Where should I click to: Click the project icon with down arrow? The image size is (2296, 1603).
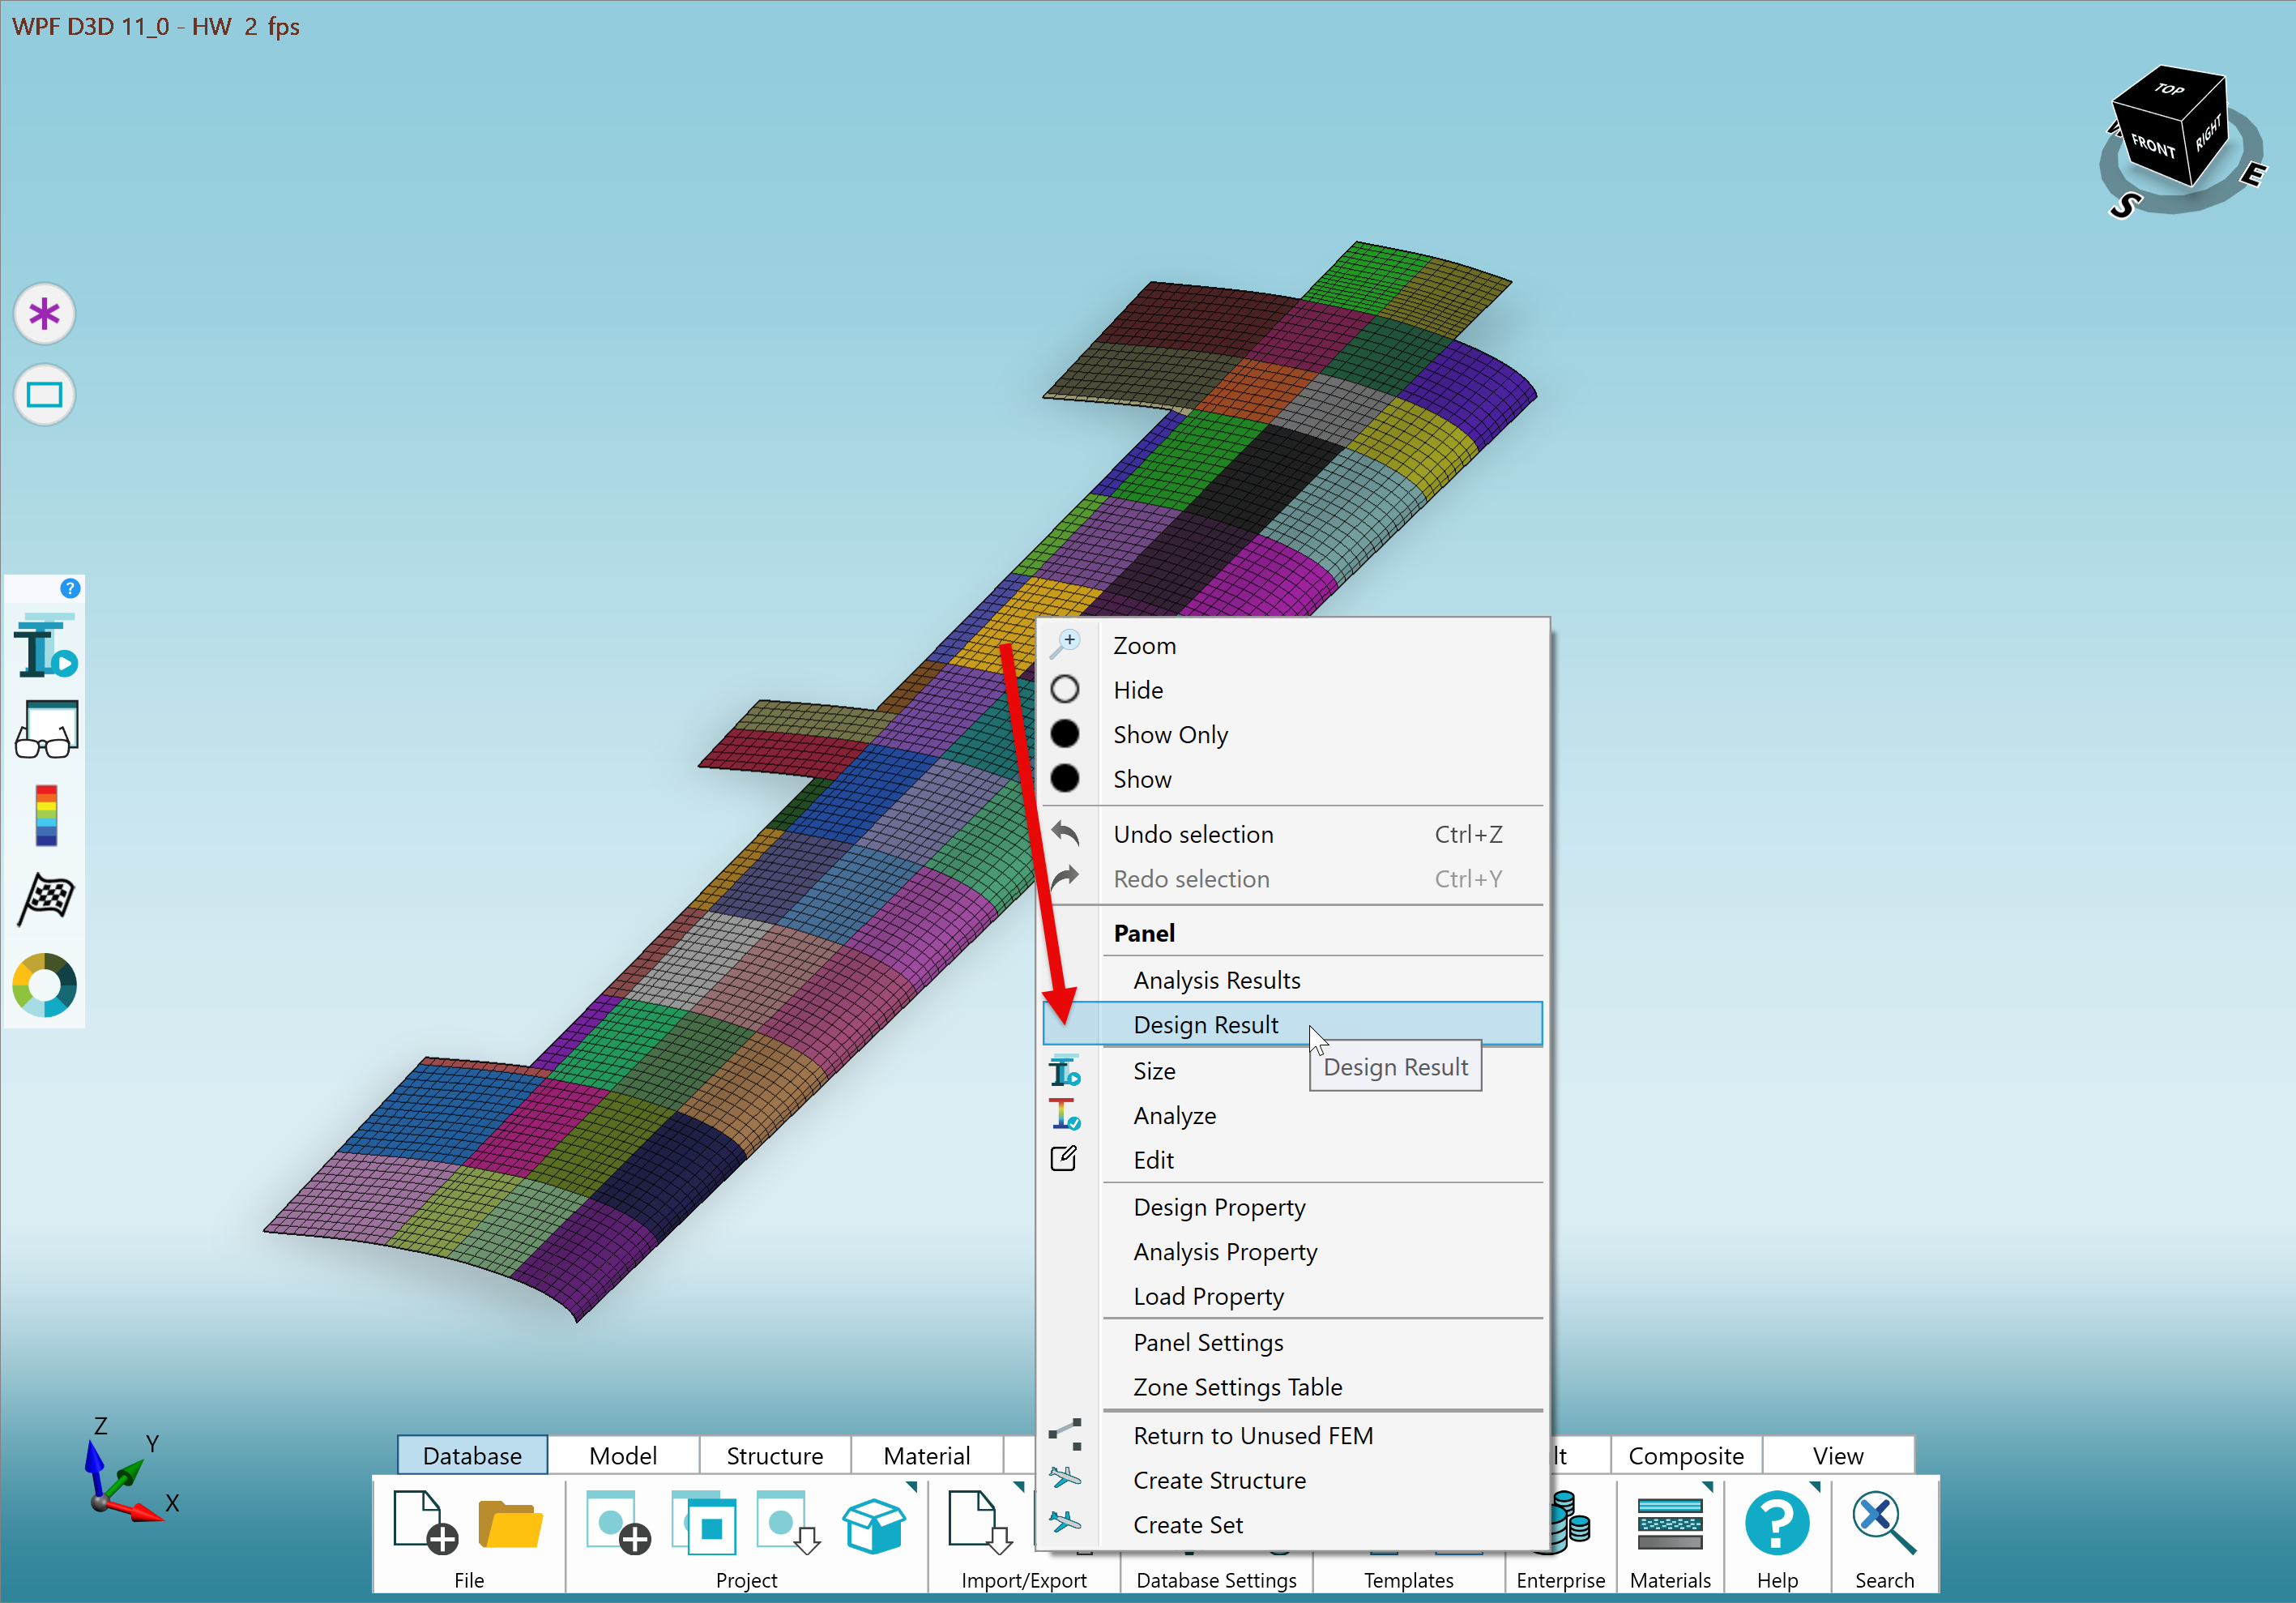[788, 1522]
